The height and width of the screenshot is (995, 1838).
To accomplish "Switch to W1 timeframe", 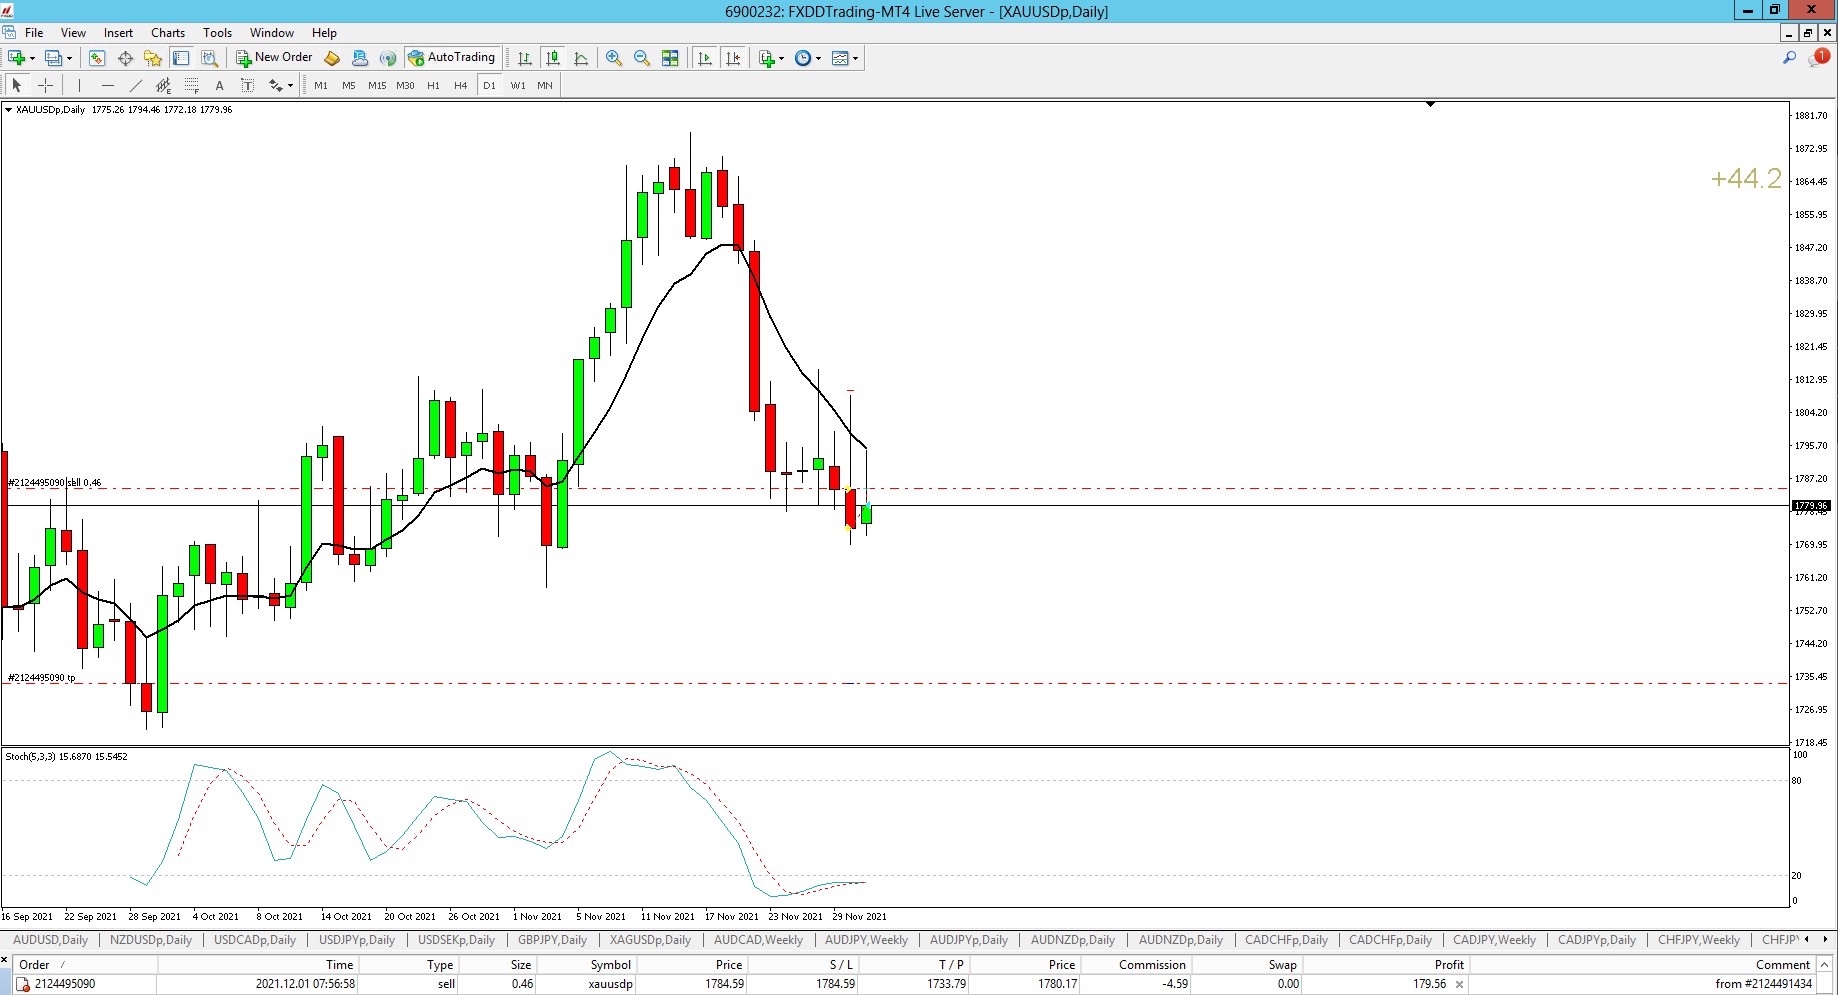I will point(517,85).
